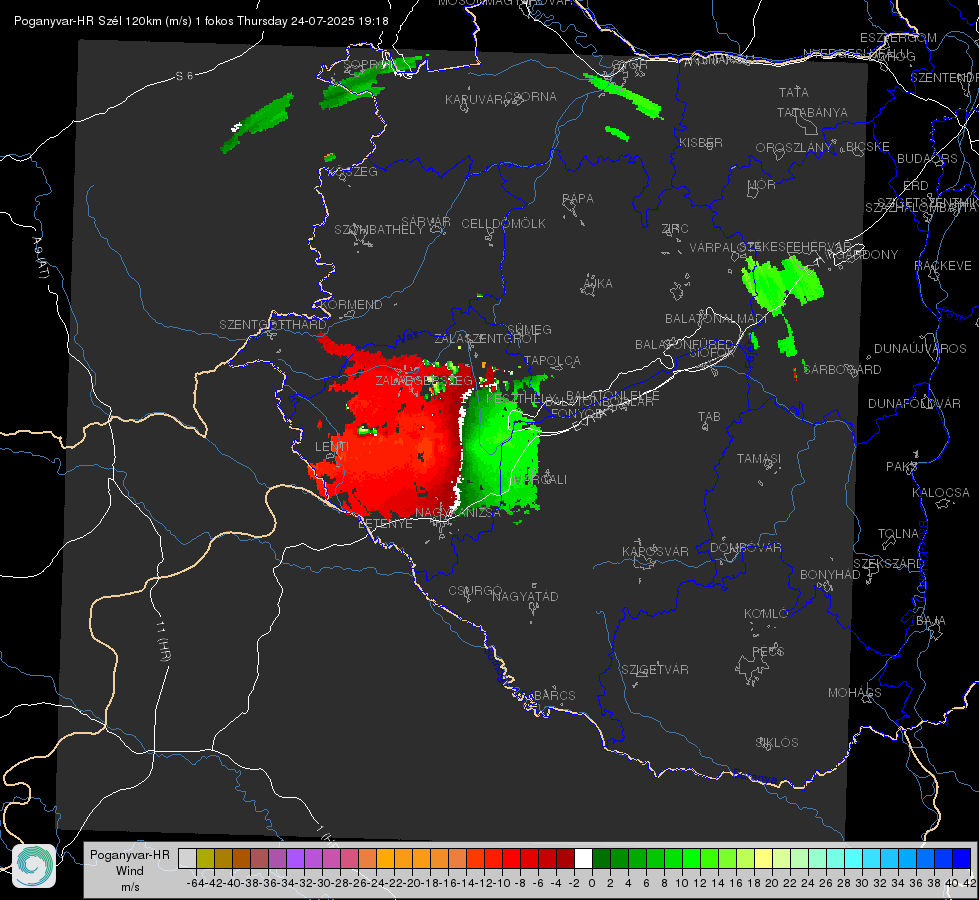The image size is (979, 900).
Task: Click the dark green swatch between 0 and 2
Action: (601, 859)
